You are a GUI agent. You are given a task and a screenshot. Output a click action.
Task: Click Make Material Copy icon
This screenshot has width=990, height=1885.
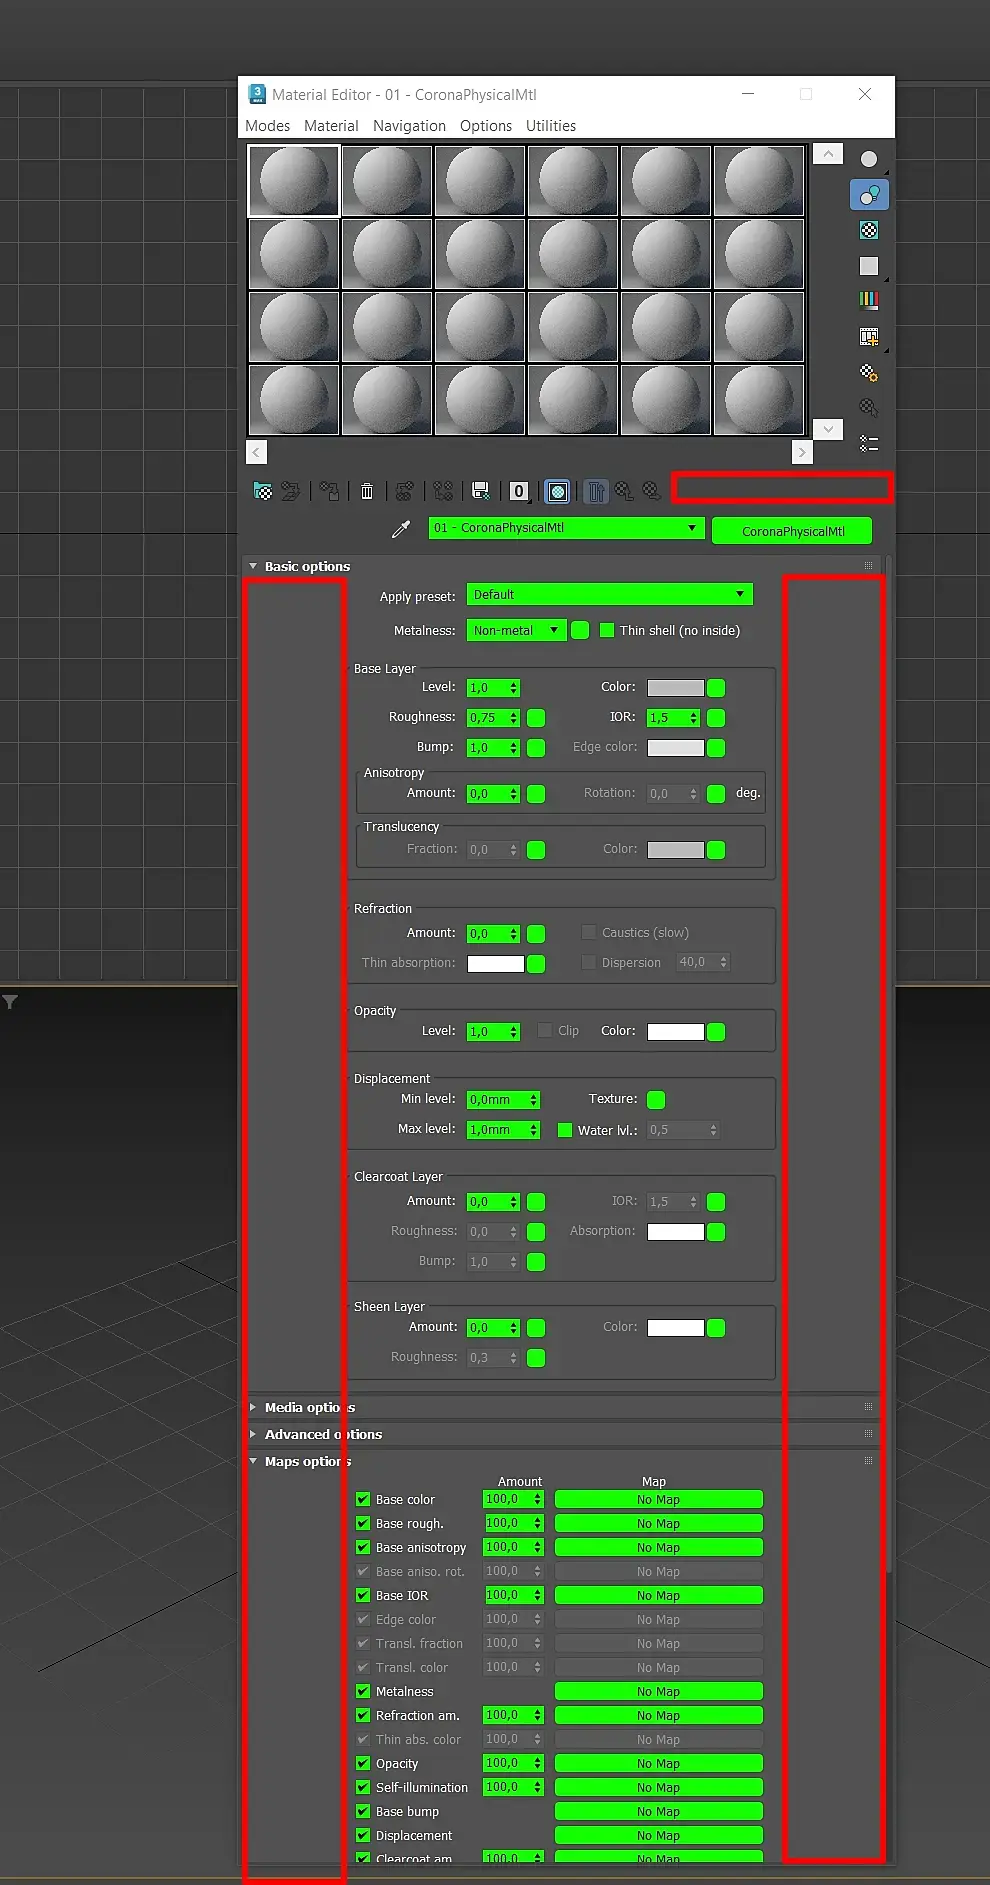pos(405,491)
